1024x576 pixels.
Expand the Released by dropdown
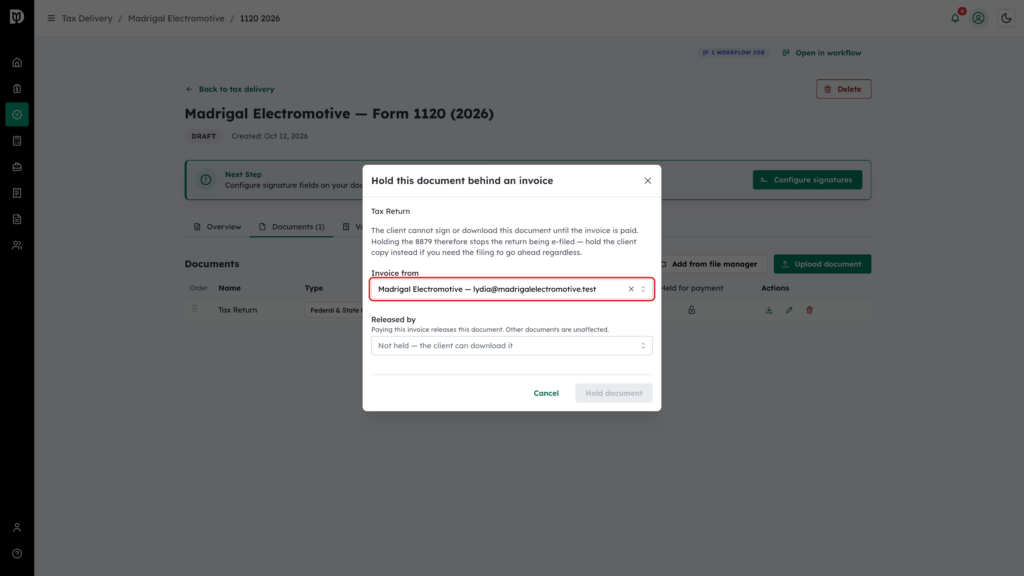[511, 345]
